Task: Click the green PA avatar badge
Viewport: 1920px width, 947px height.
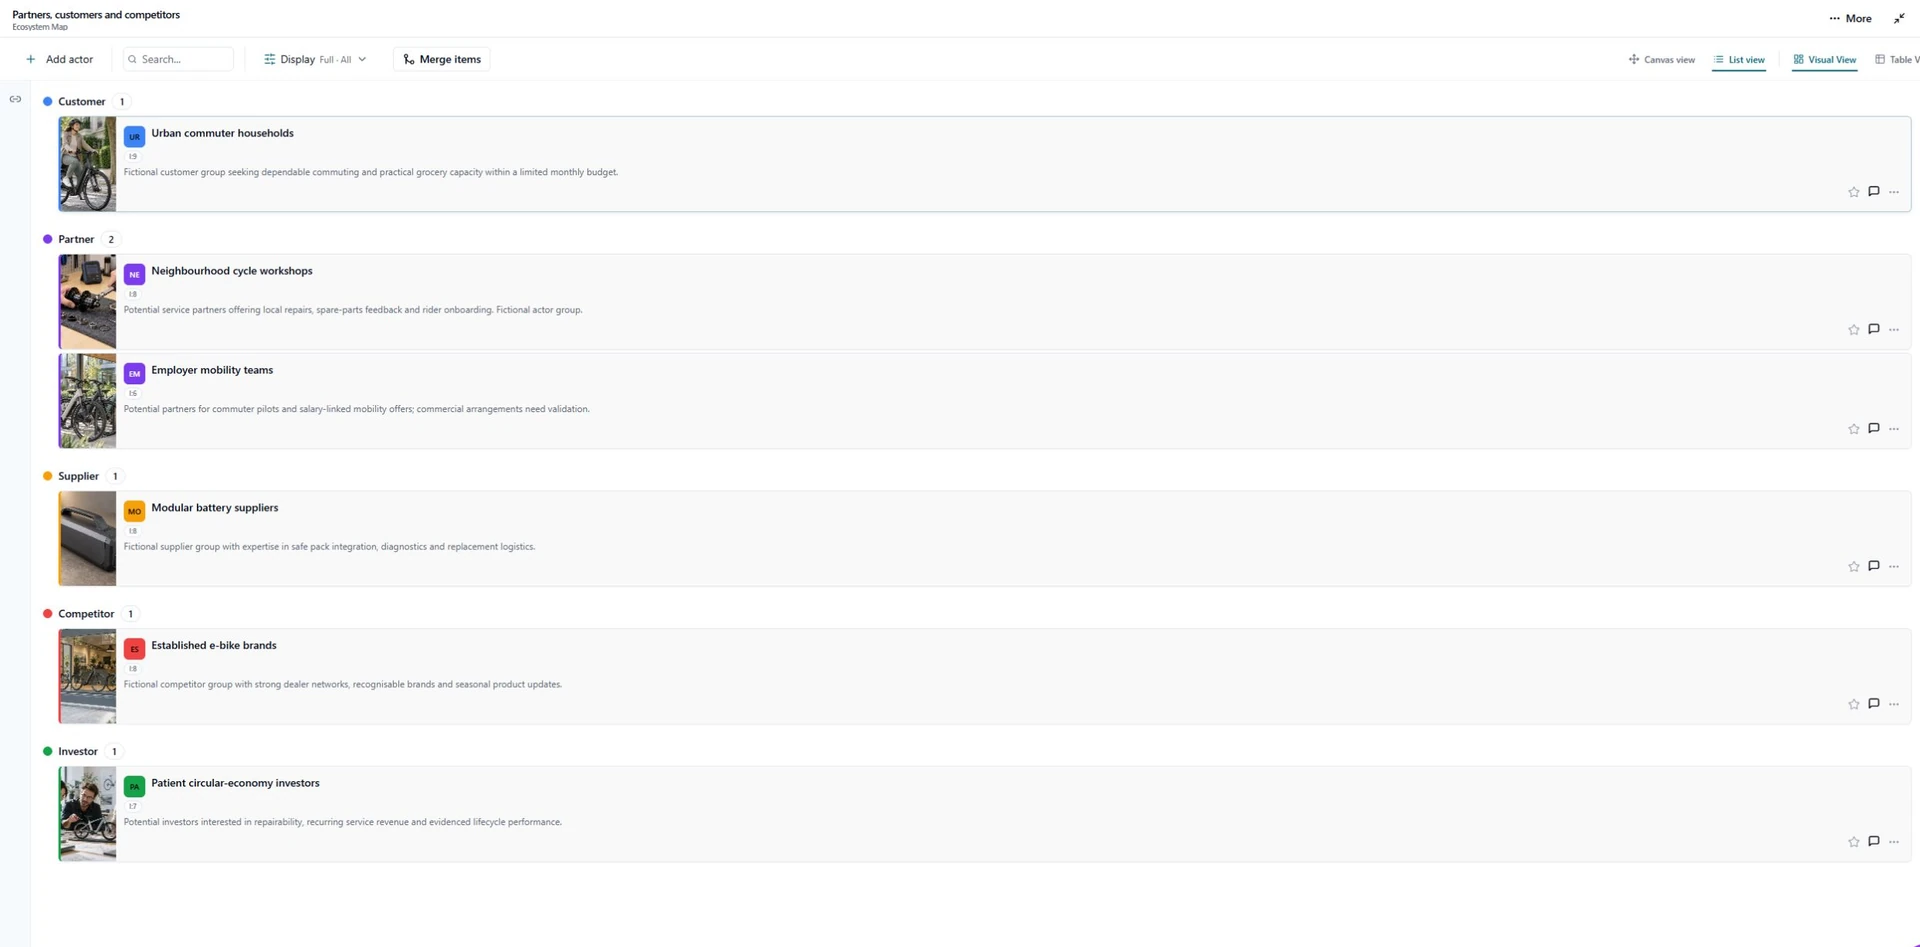Action: pos(134,786)
